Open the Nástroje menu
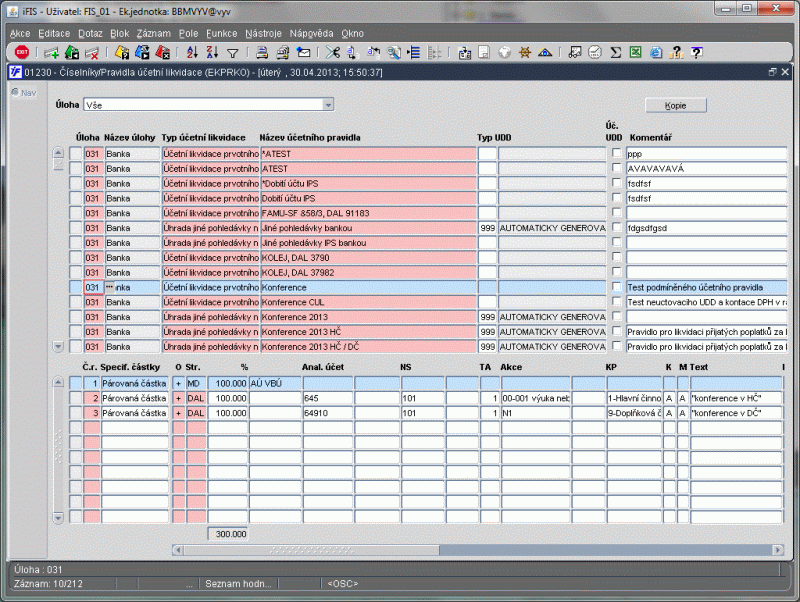Image resolution: width=800 pixels, height=602 pixels. point(263,34)
